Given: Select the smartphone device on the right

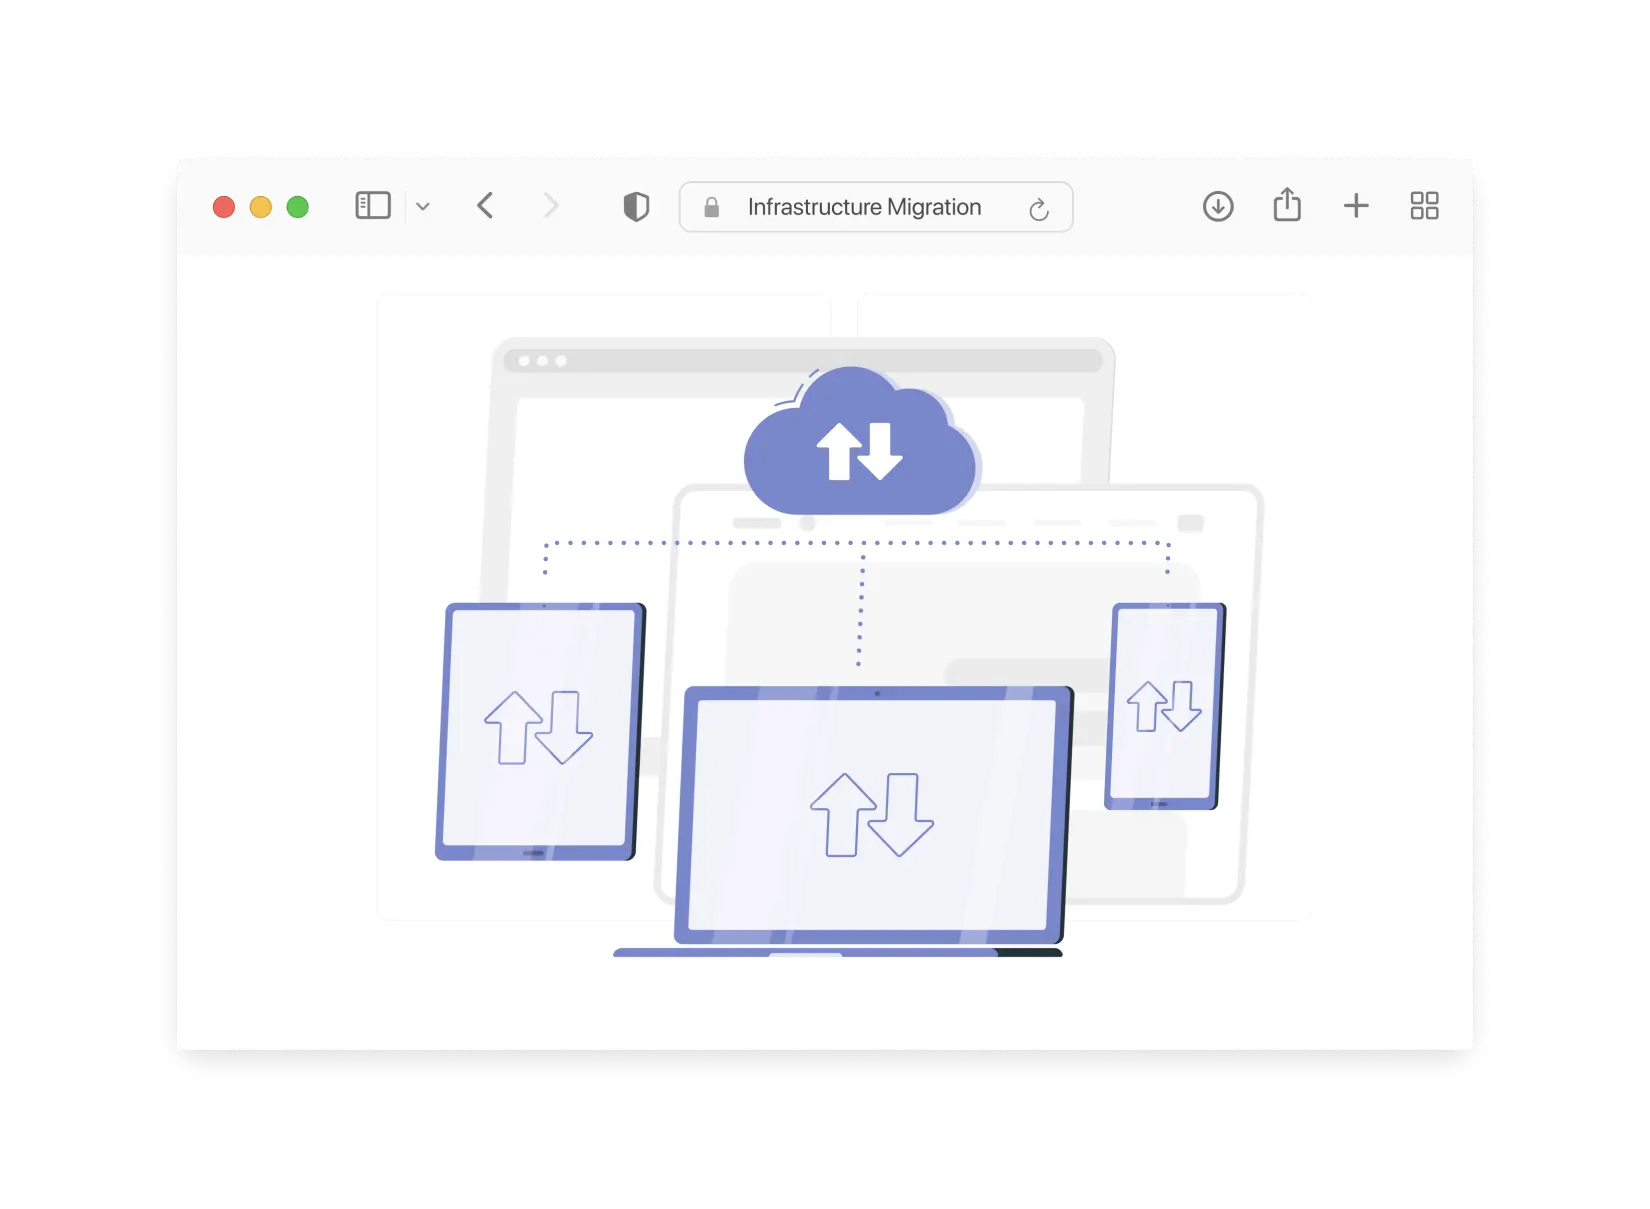Looking at the screenshot, I should click(1164, 705).
